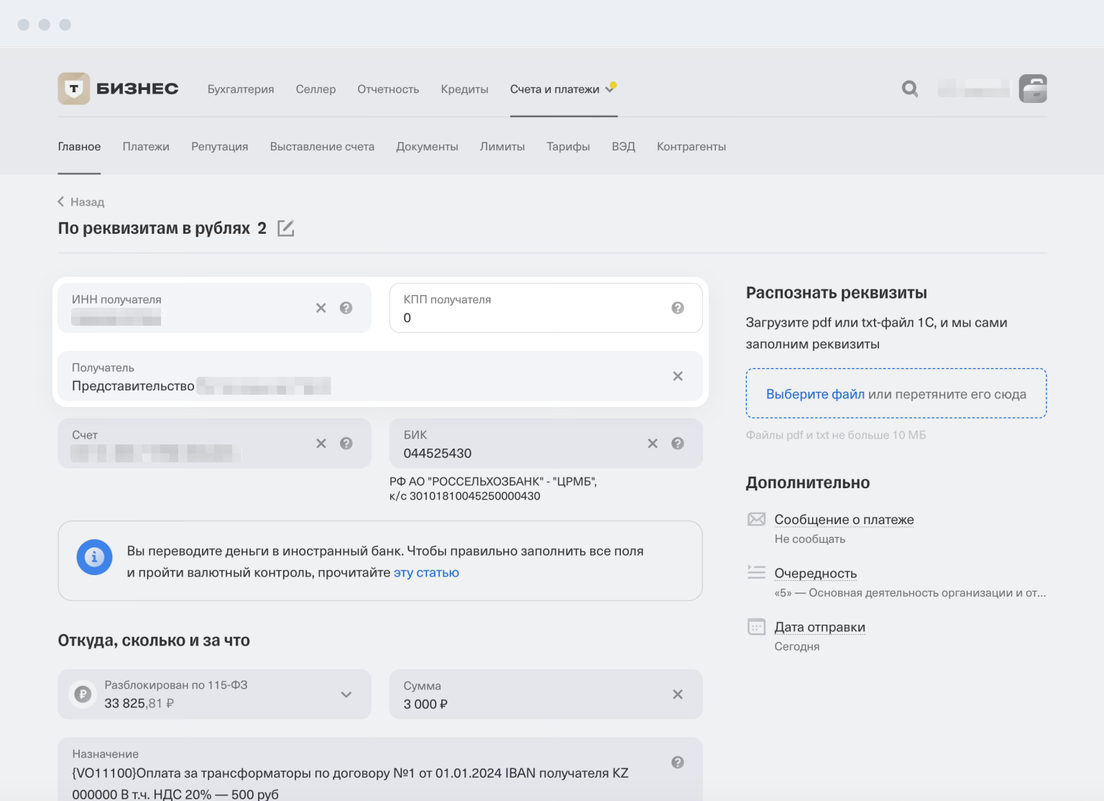This screenshot has height=801, width=1104.
Task: Click the search magnifier icon in header
Action: click(909, 89)
